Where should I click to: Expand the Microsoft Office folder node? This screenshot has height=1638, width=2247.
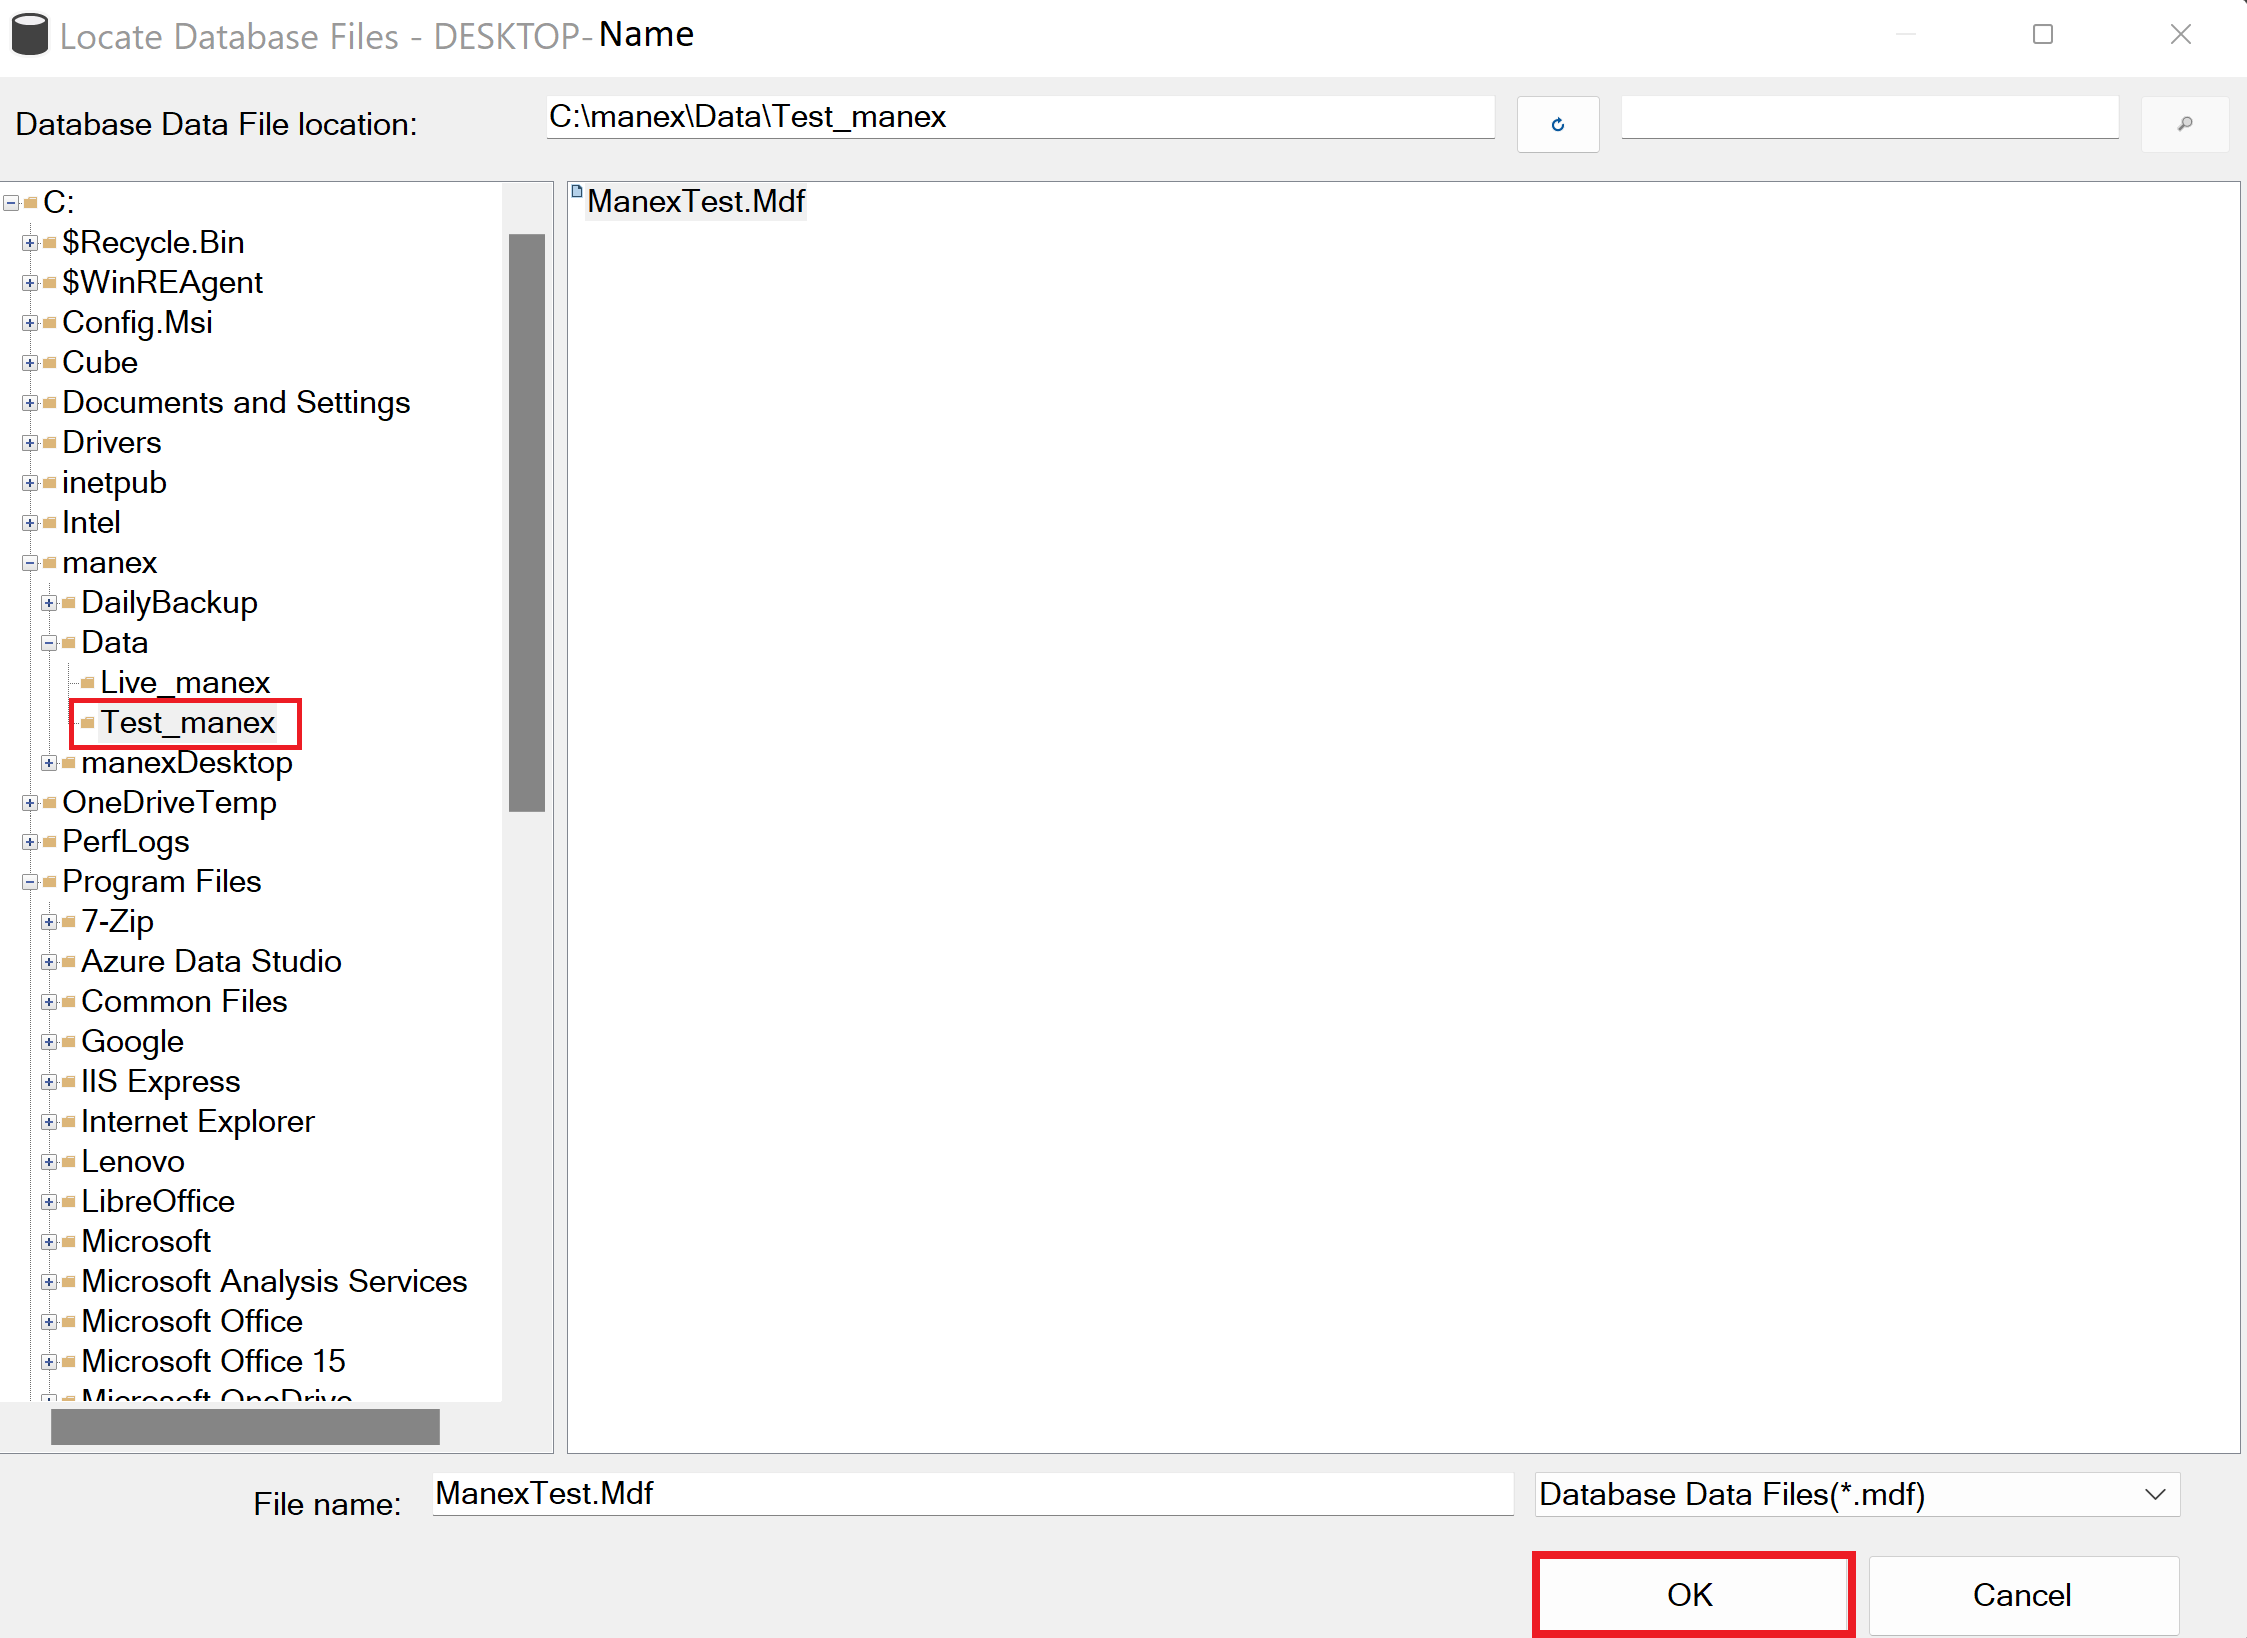49,1322
